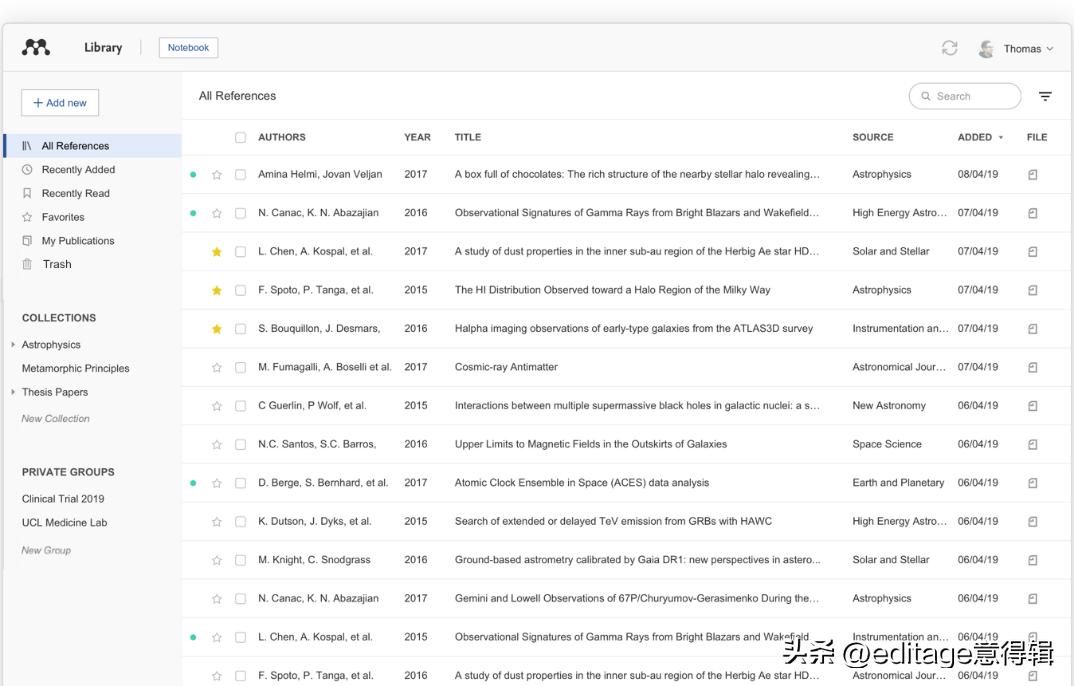
Task: Sort by the AUTHORS column header
Action: [x=282, y=138]
